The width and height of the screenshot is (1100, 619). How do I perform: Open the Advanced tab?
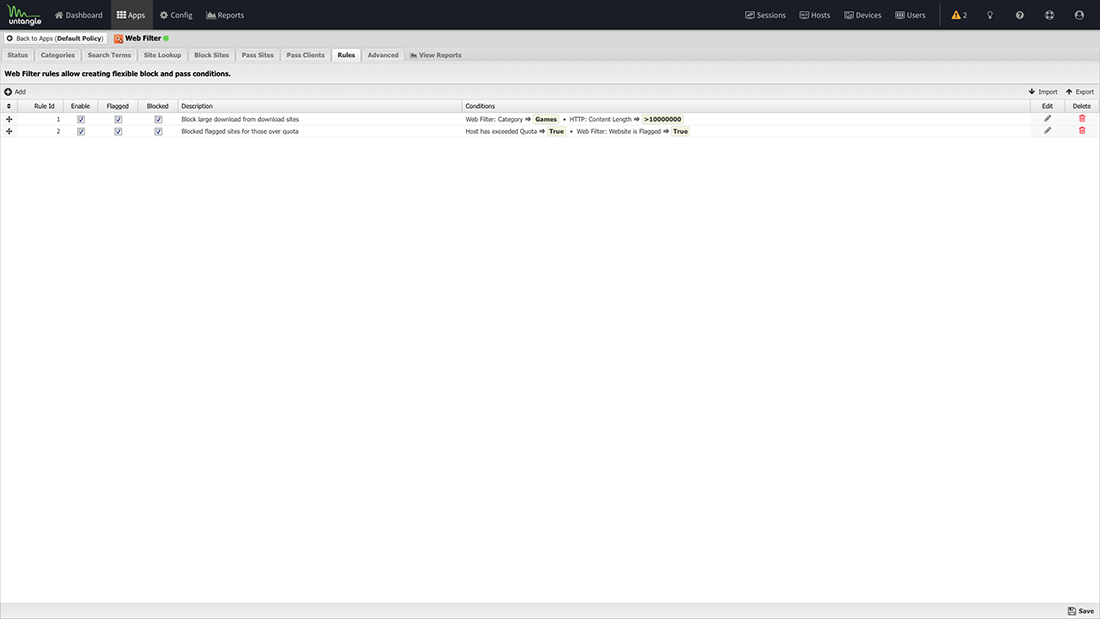[383, 55]
